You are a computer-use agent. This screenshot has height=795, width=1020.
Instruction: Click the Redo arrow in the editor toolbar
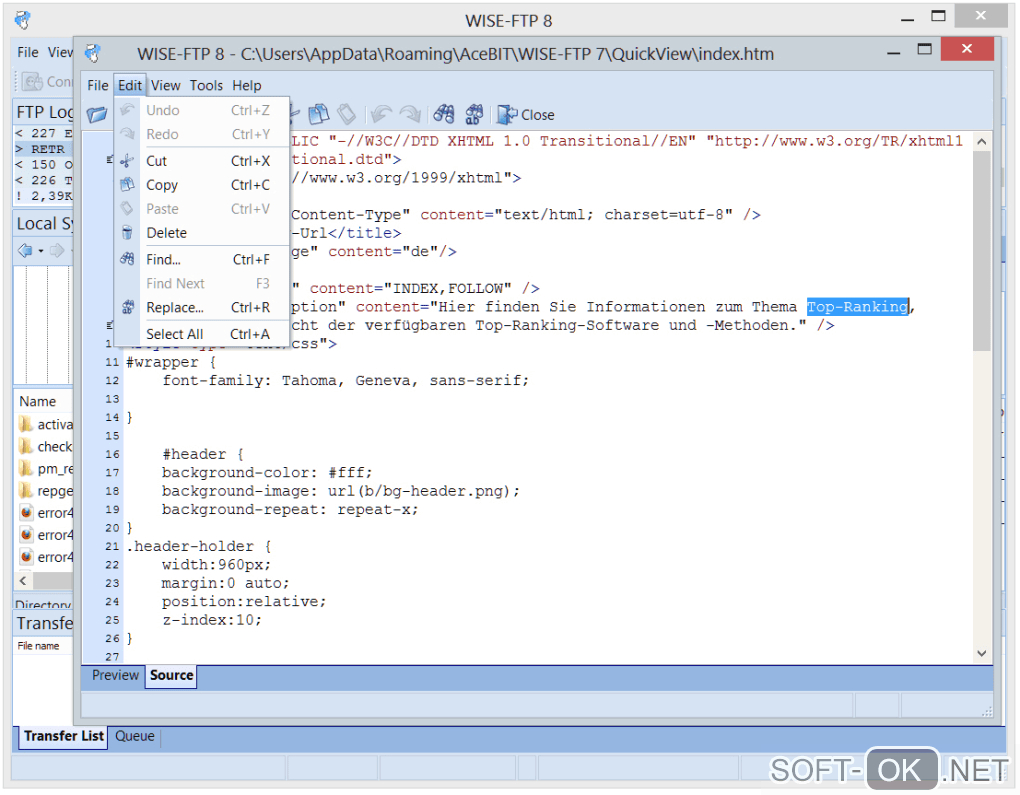[410, 115]
